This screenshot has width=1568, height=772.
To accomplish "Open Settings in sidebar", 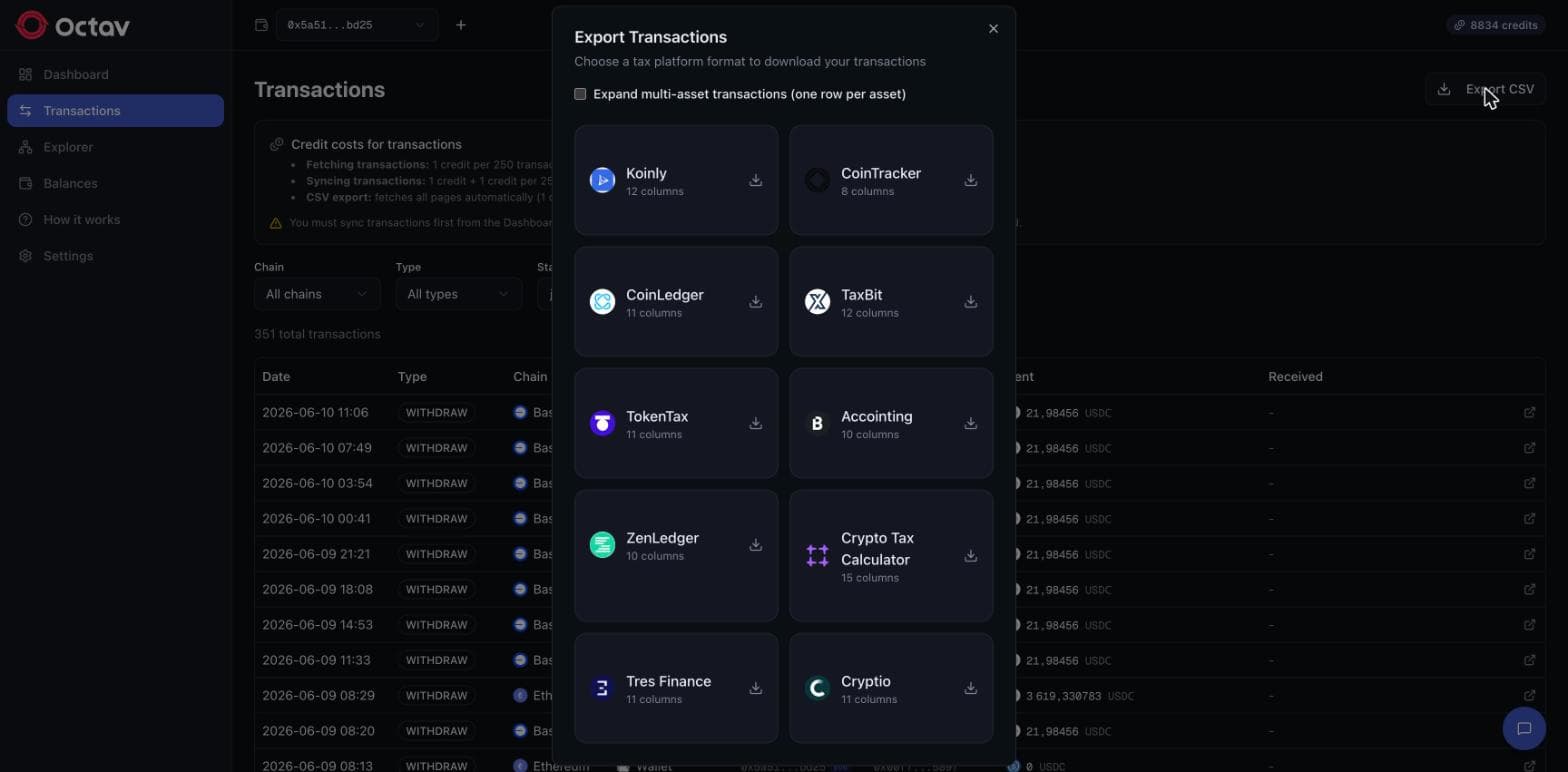I will [x=115, y=256].
